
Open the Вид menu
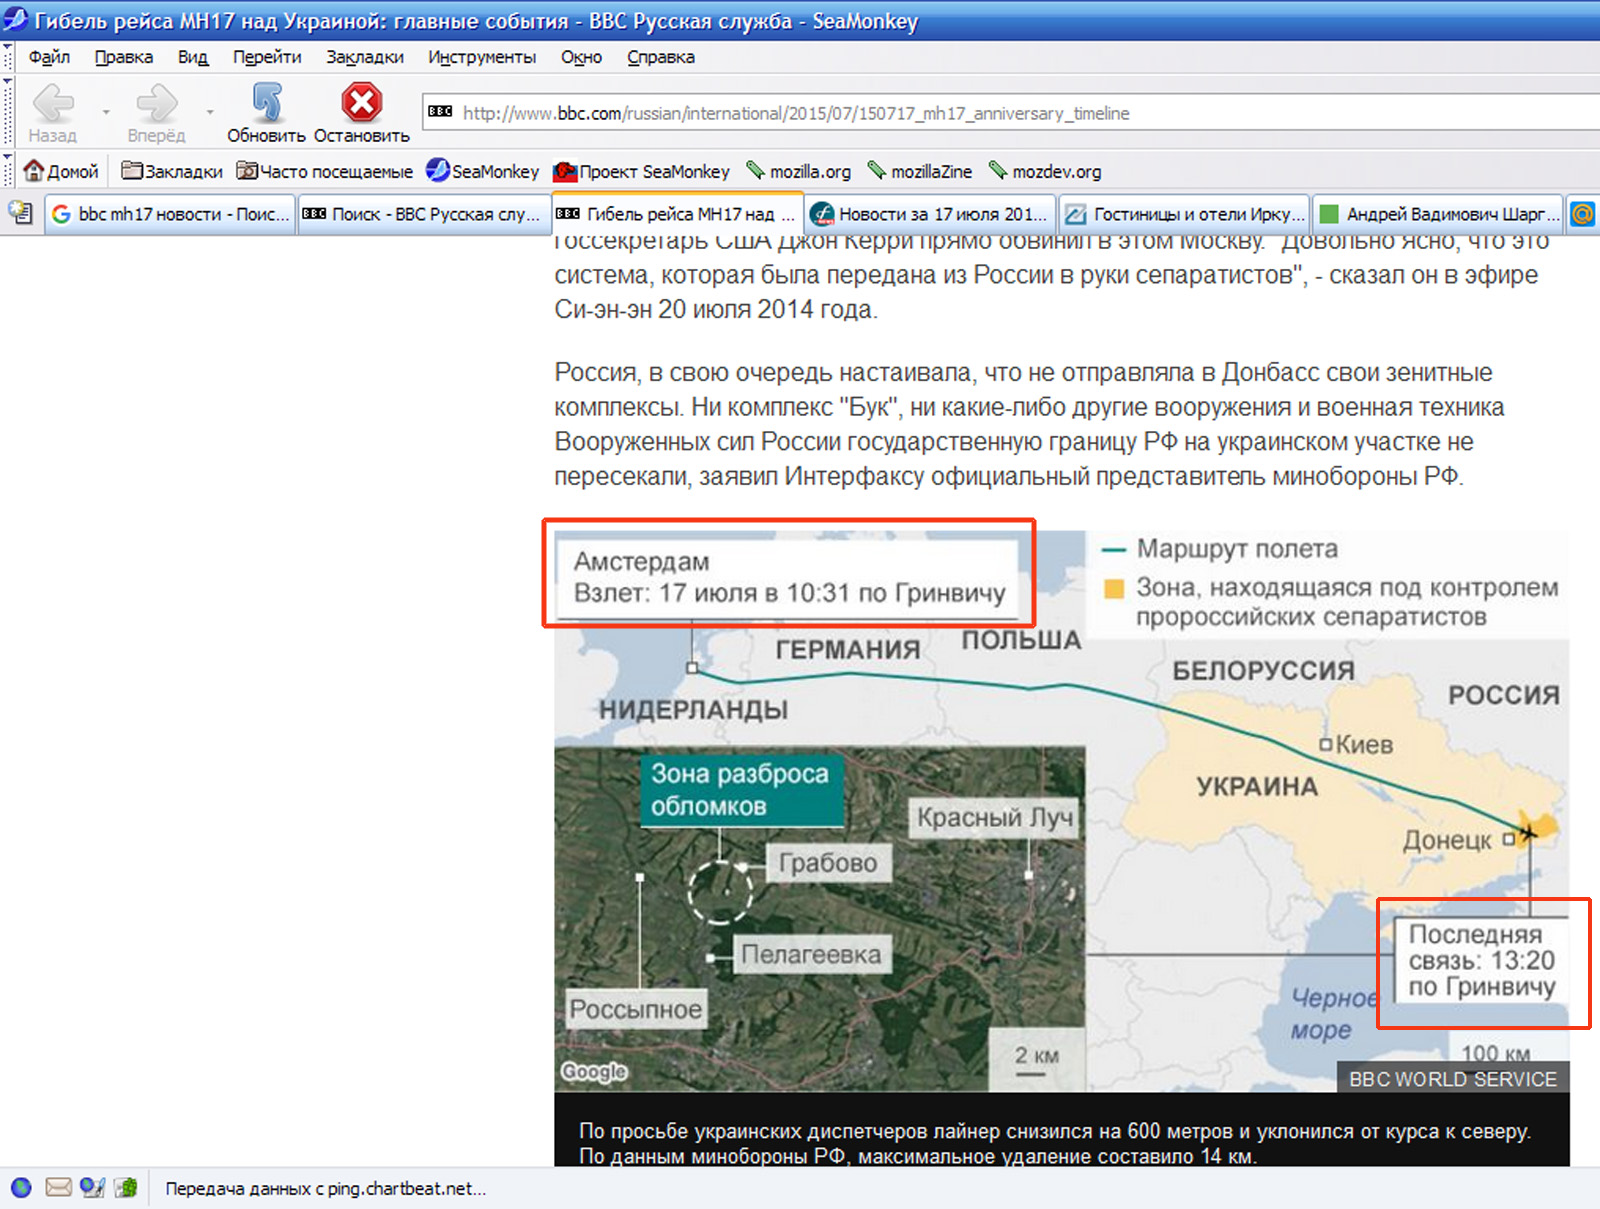pos(193,57)
